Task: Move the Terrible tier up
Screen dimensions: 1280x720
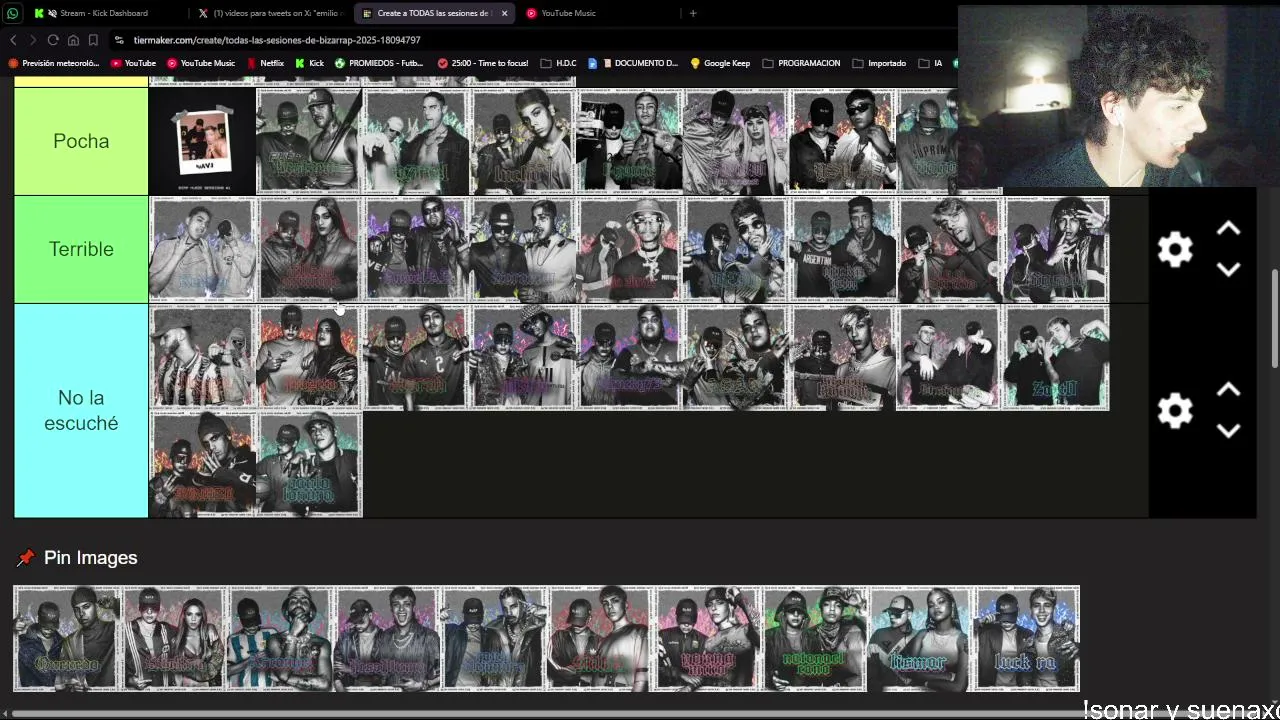Action: 1228,229
